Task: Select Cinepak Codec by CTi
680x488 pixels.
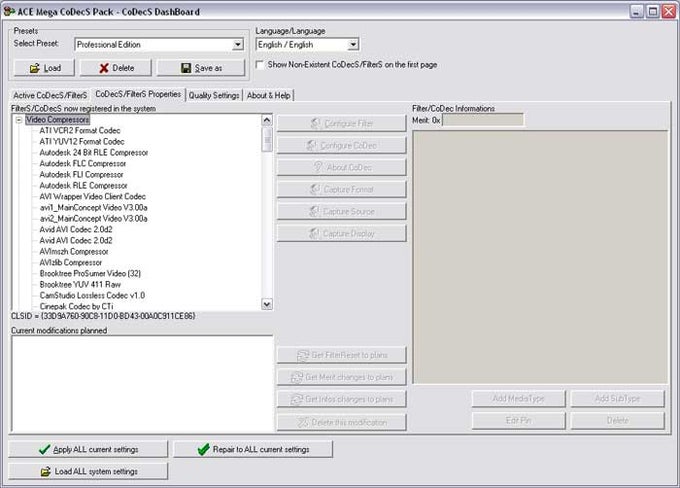Action: click(76, 306)
